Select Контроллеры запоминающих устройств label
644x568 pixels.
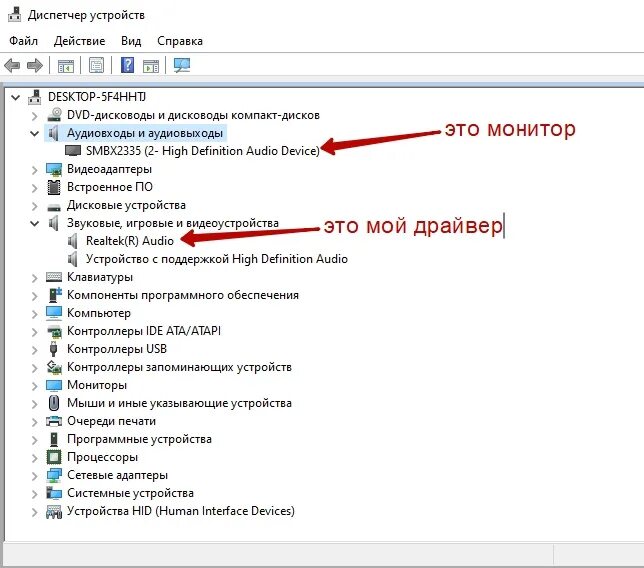tap(179, 367)
